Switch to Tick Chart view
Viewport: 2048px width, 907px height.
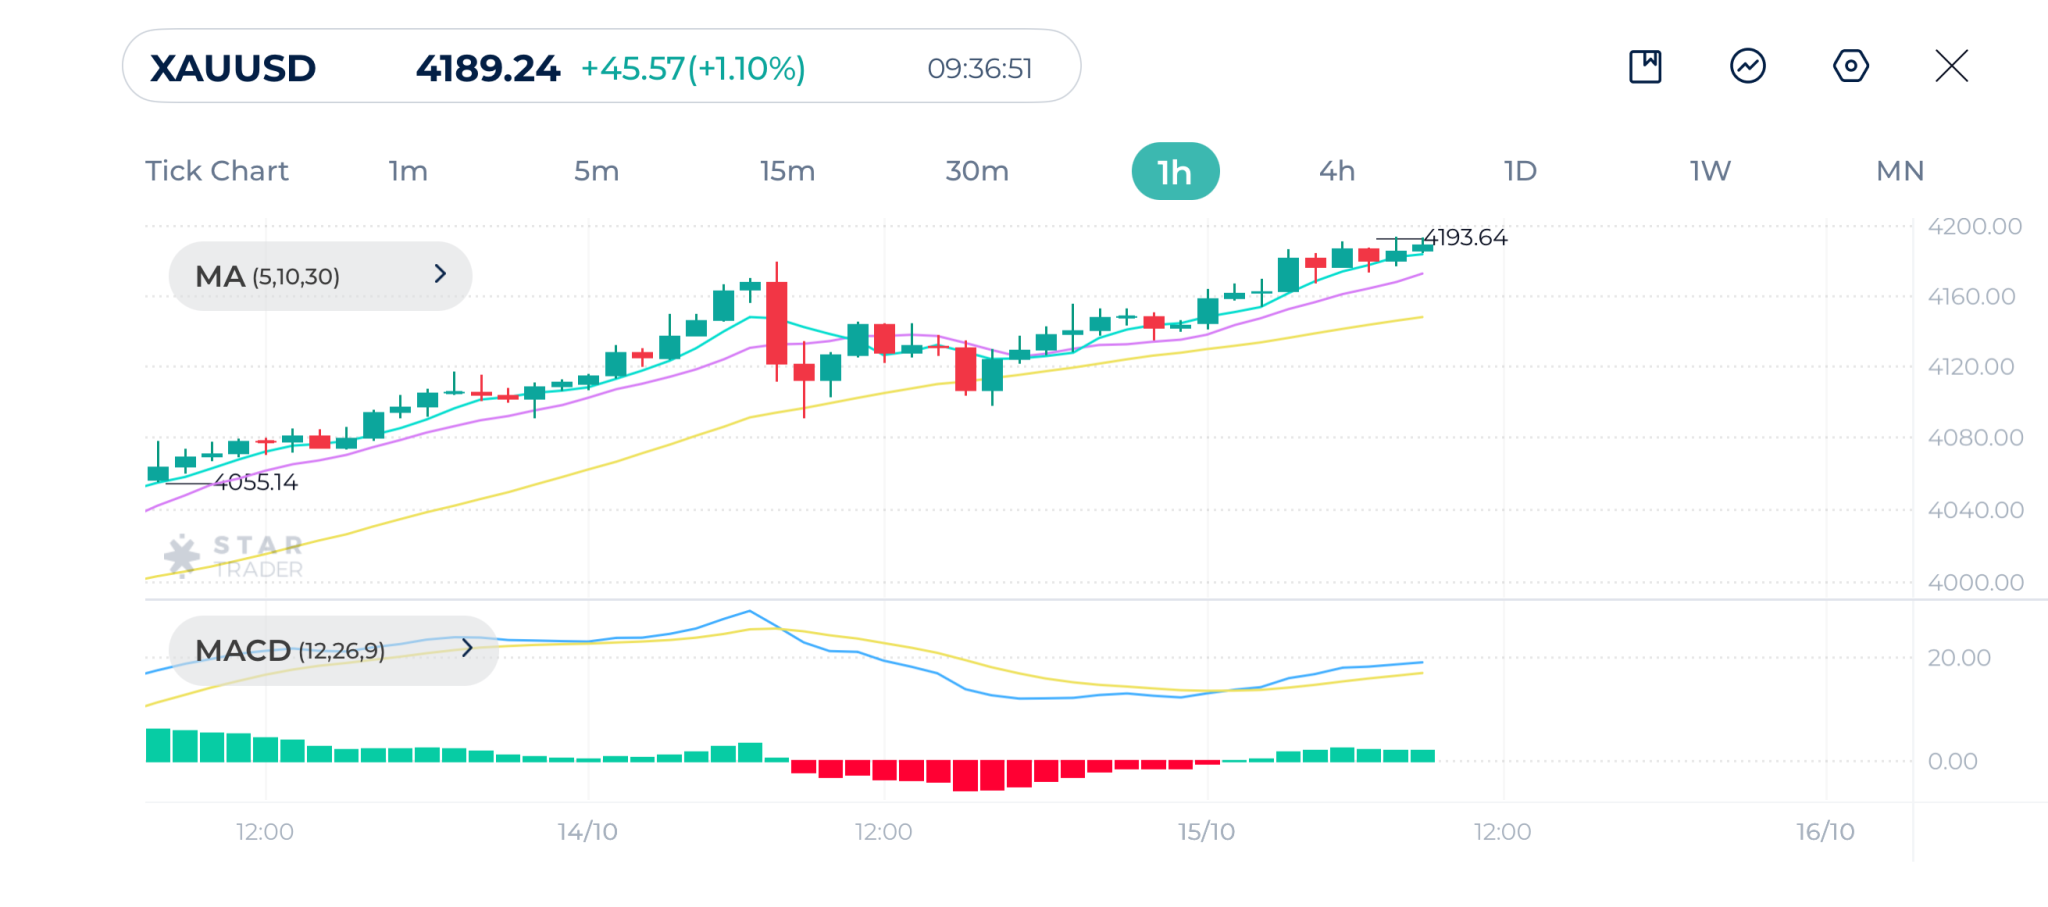[217, 171]
